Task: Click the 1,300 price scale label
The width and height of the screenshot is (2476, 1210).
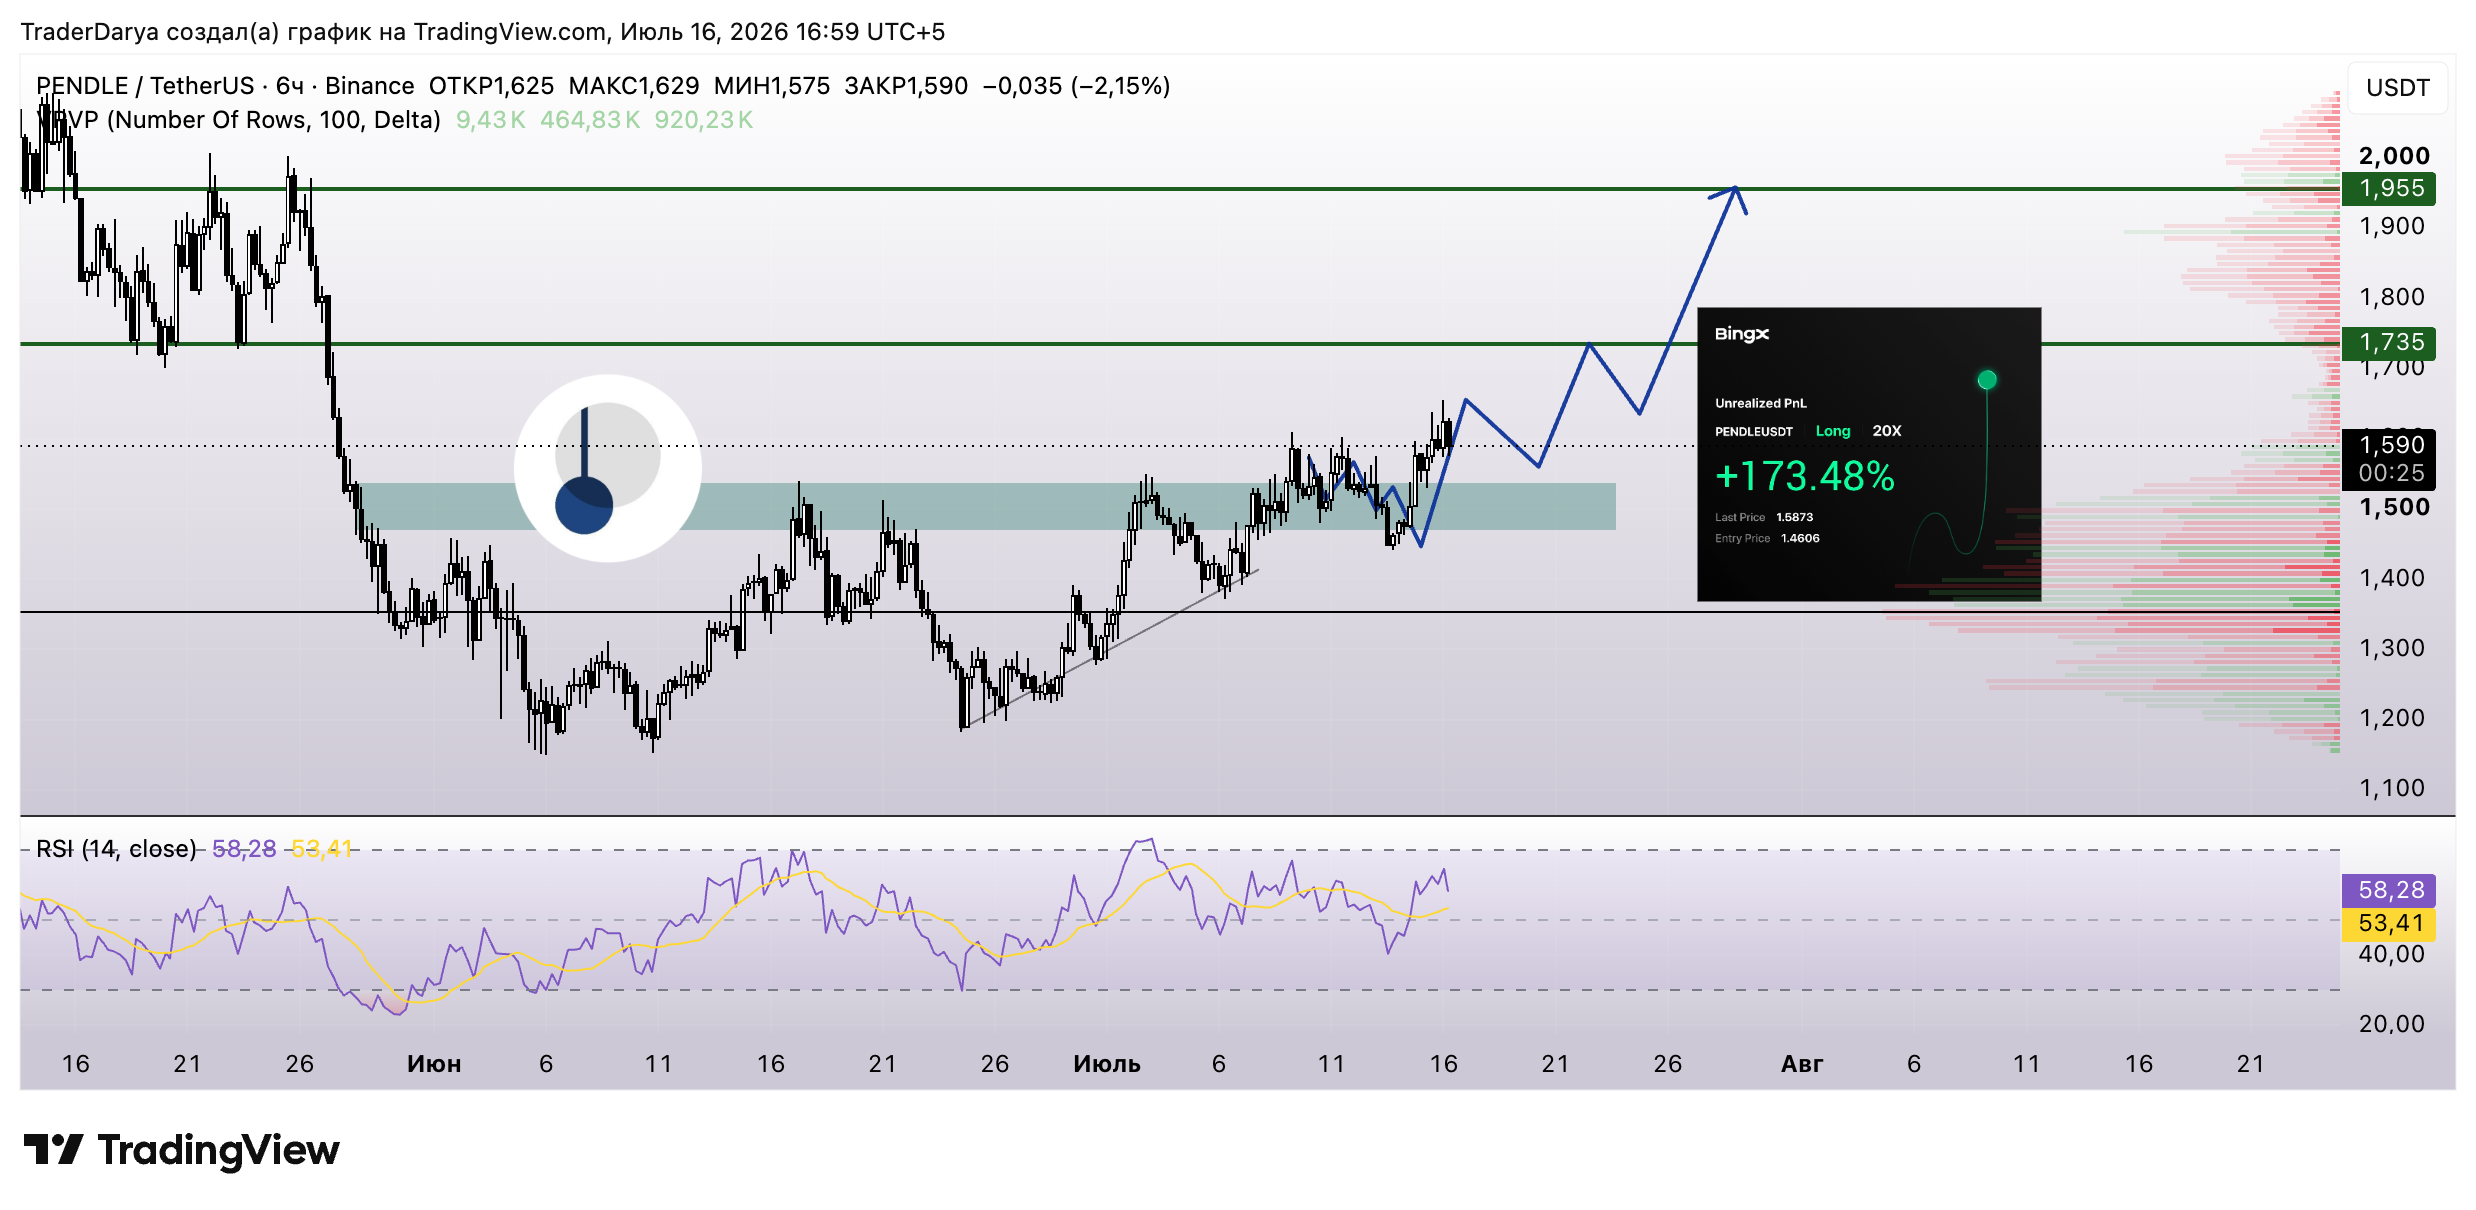Action: [x=2392, y=648]
